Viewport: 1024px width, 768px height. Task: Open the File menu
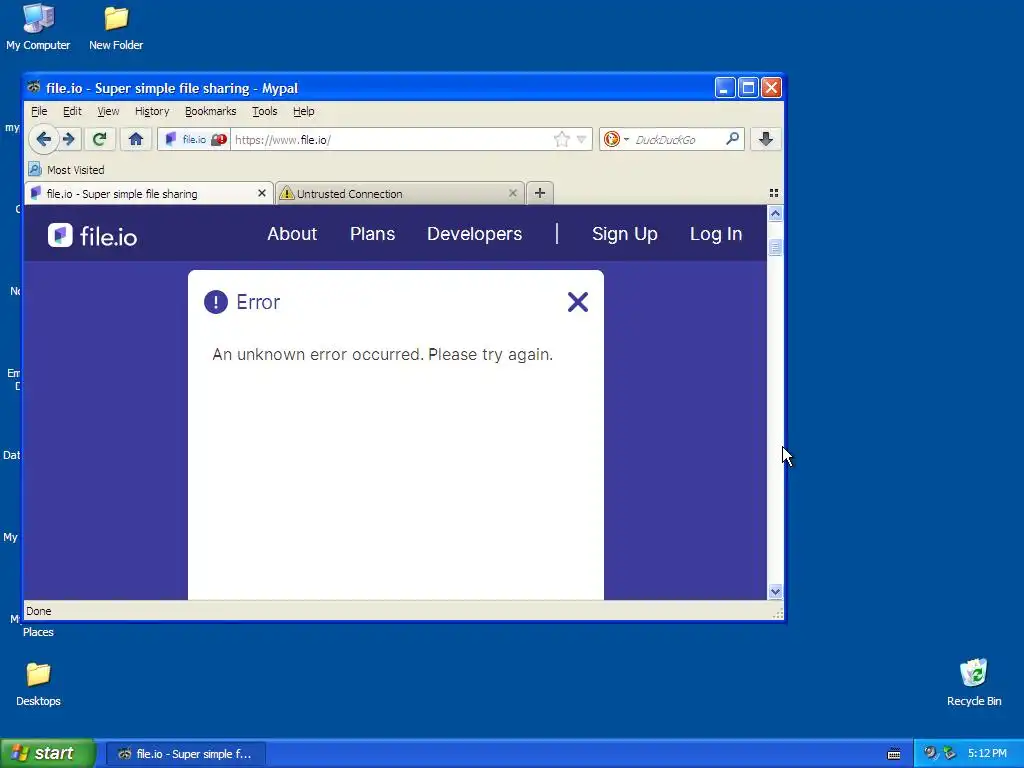pyautogui.click(x=39, y=111)
